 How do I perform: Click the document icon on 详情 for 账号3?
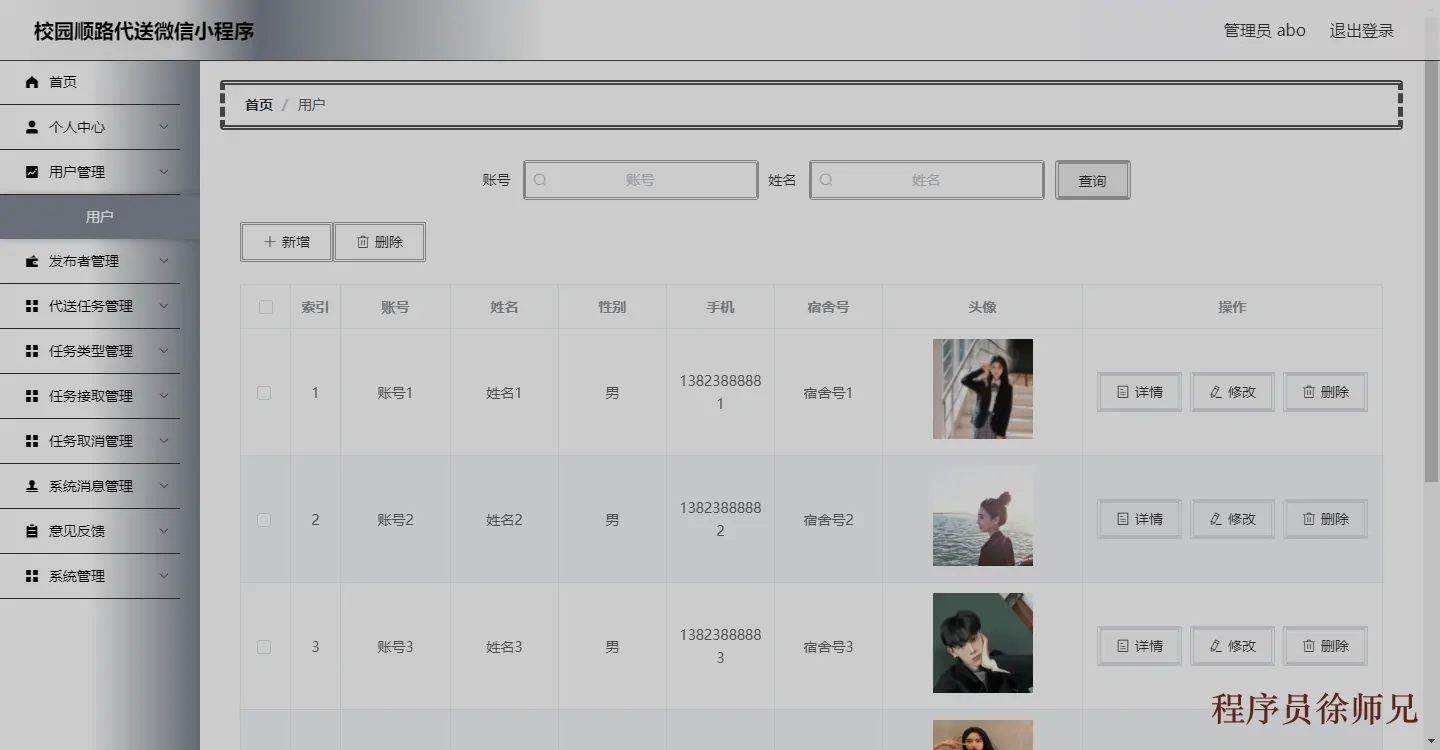pyautogui.click(x=1123, y=646)
